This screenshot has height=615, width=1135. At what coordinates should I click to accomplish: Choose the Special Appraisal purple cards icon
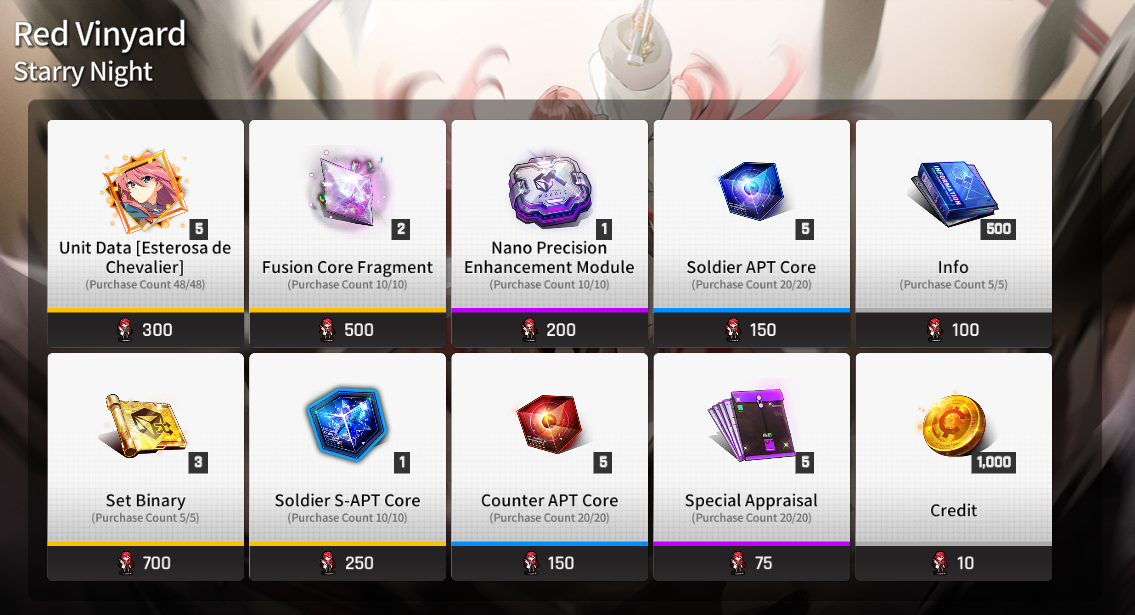750,425
